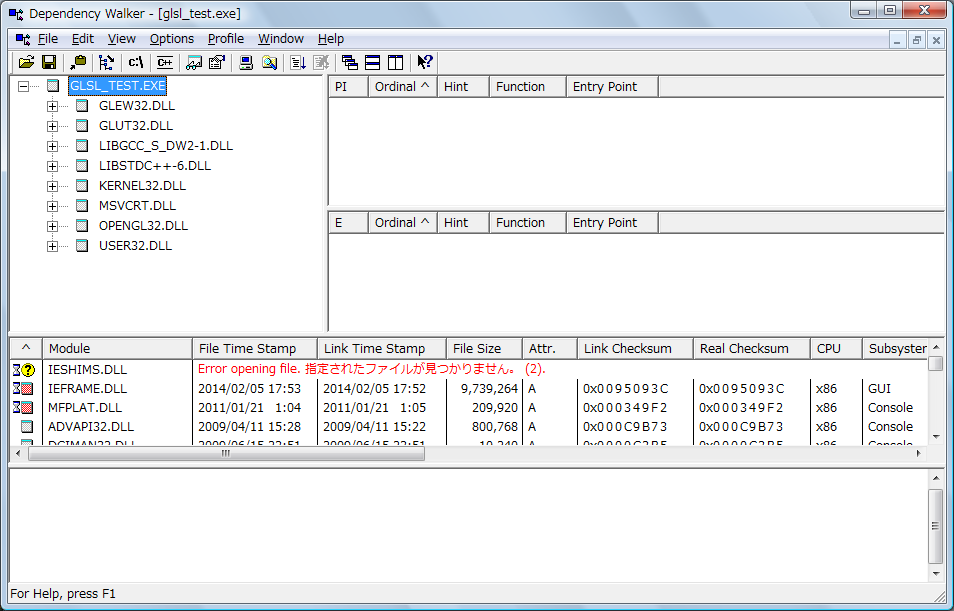Viewport: 954px width, 611px height.
Task: Expand the MSVCRT.DLL tree node
Action: pyautogui.click(x=52, y=206)
